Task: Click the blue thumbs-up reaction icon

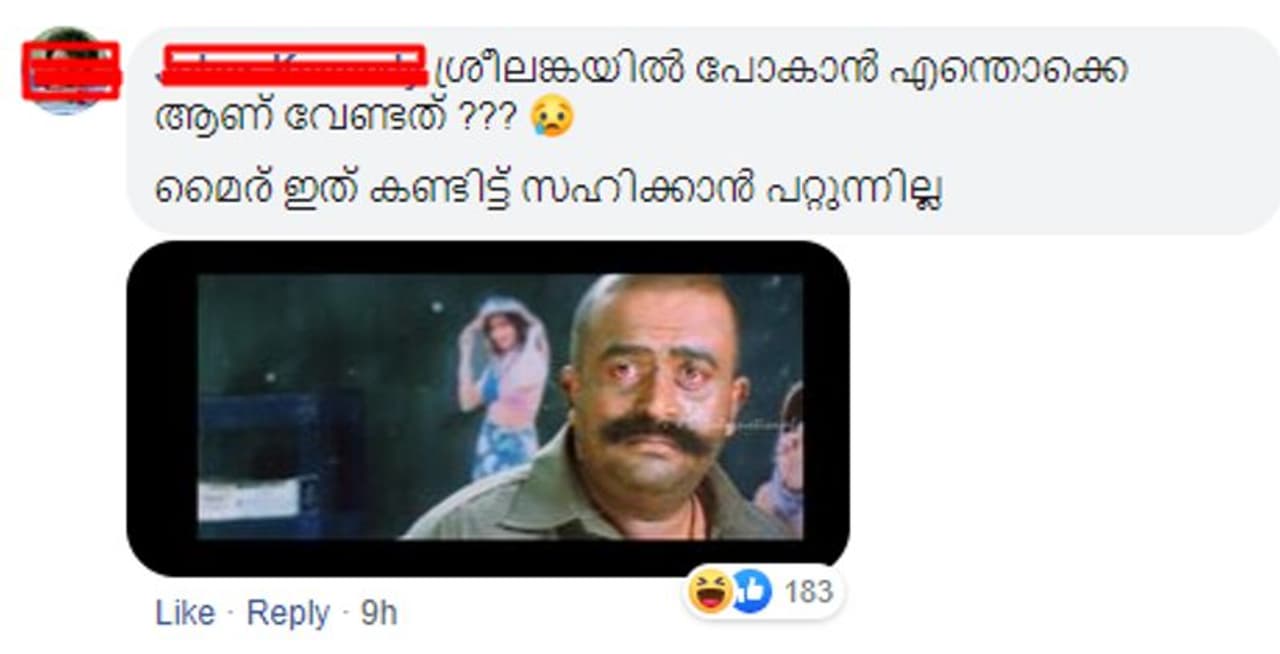Action: [752, 592]
